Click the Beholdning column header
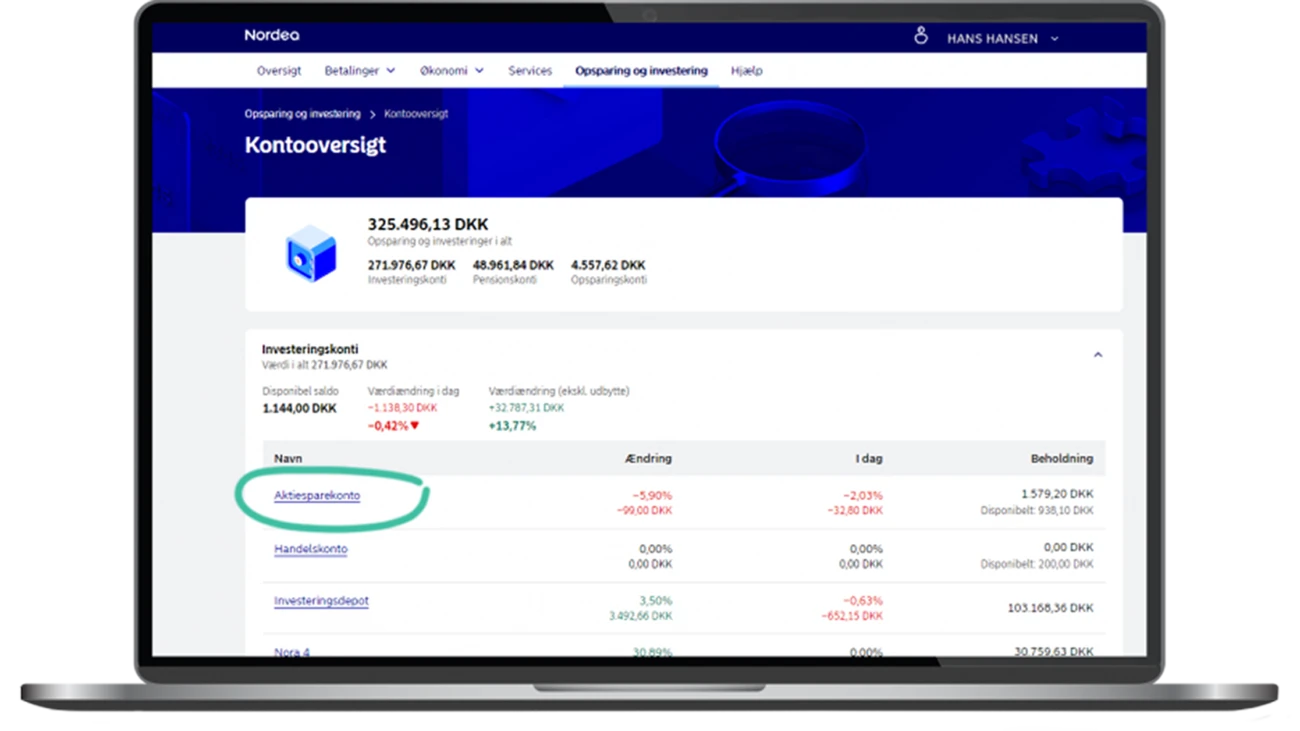Image resolution: width=1300 pixels, height=731 pixels. pyautogui.click(x=1061, y=459)
